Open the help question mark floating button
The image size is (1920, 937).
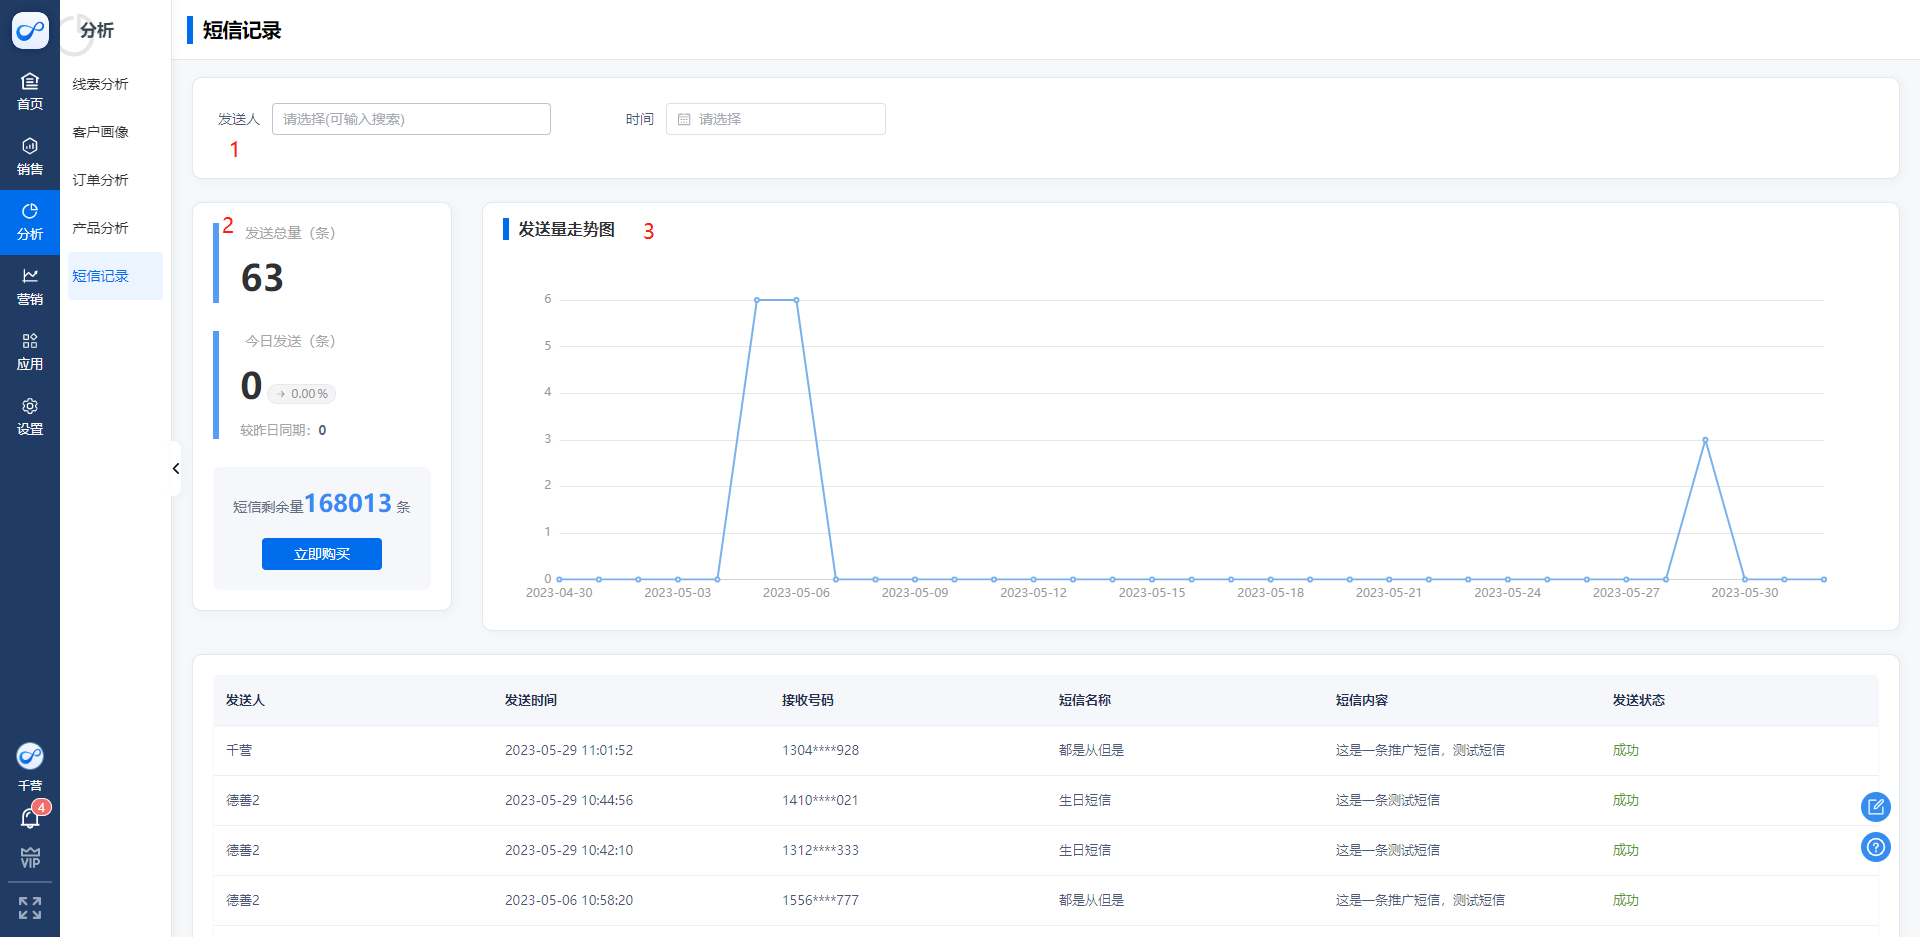(1875, 848)
